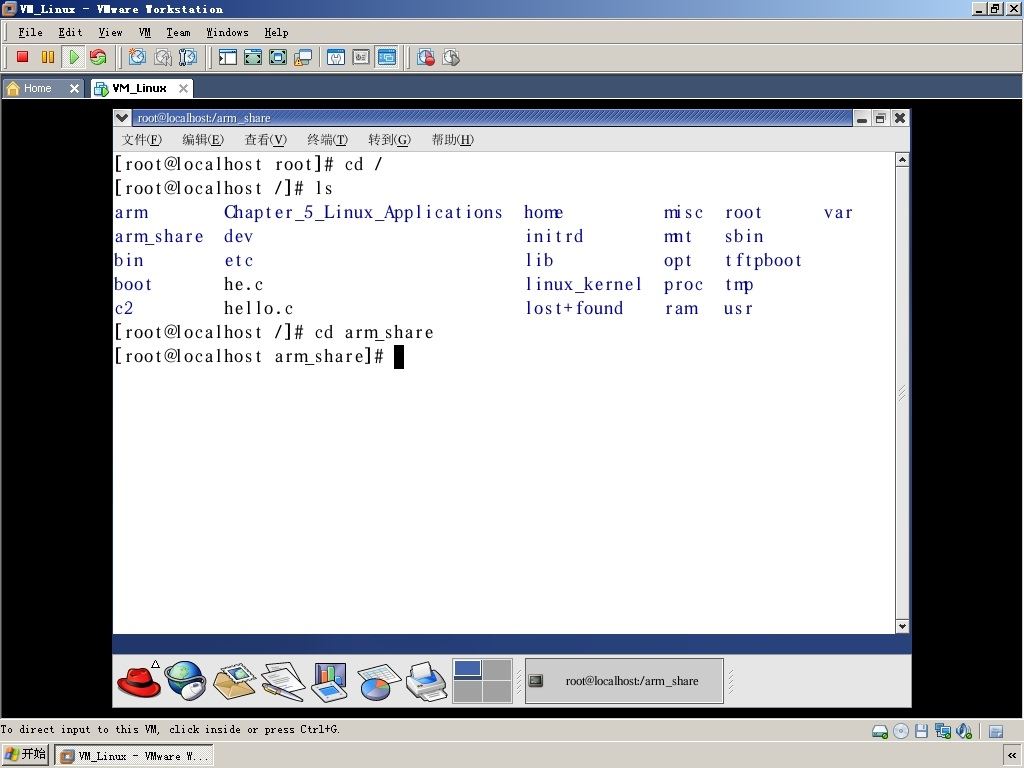The image size is (1024, 768).
Task: Click the linux_kernel directory name
Action: pos(583,285)
